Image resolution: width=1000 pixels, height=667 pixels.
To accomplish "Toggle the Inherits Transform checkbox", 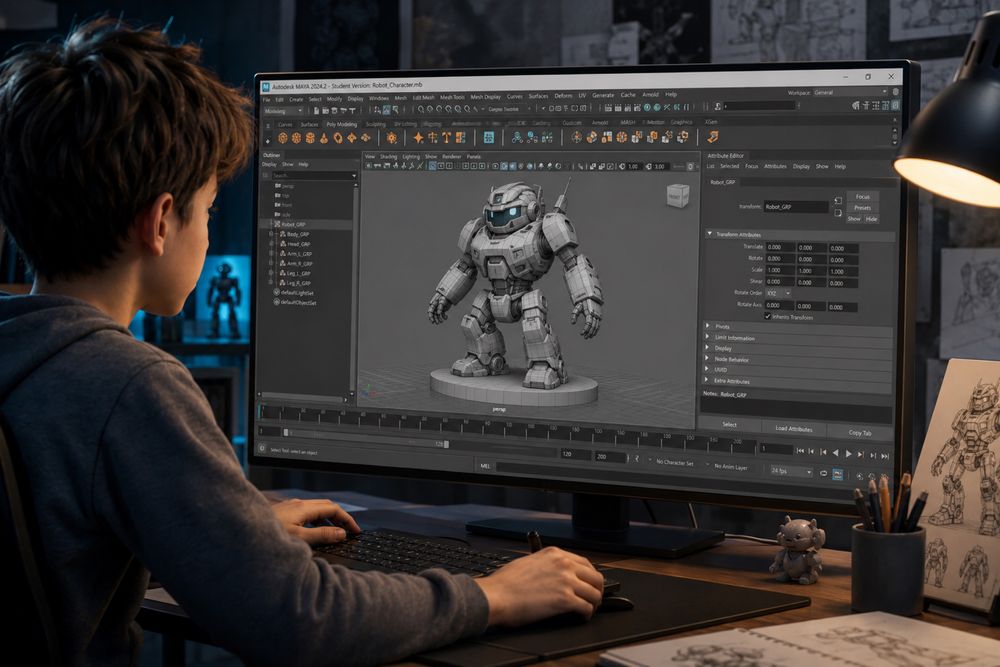I will tap(768, 316).
